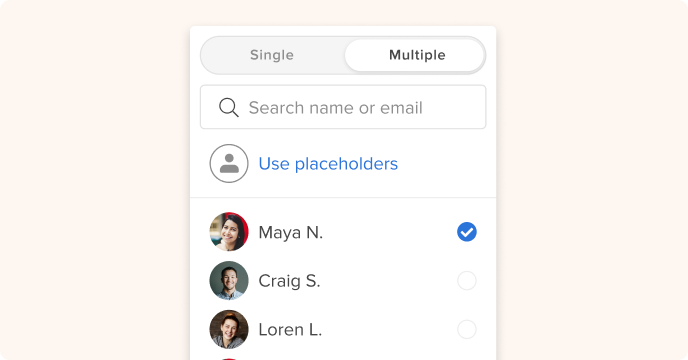Click the Maya N. name label
The image size is (688, 360).
coord(290,232)
